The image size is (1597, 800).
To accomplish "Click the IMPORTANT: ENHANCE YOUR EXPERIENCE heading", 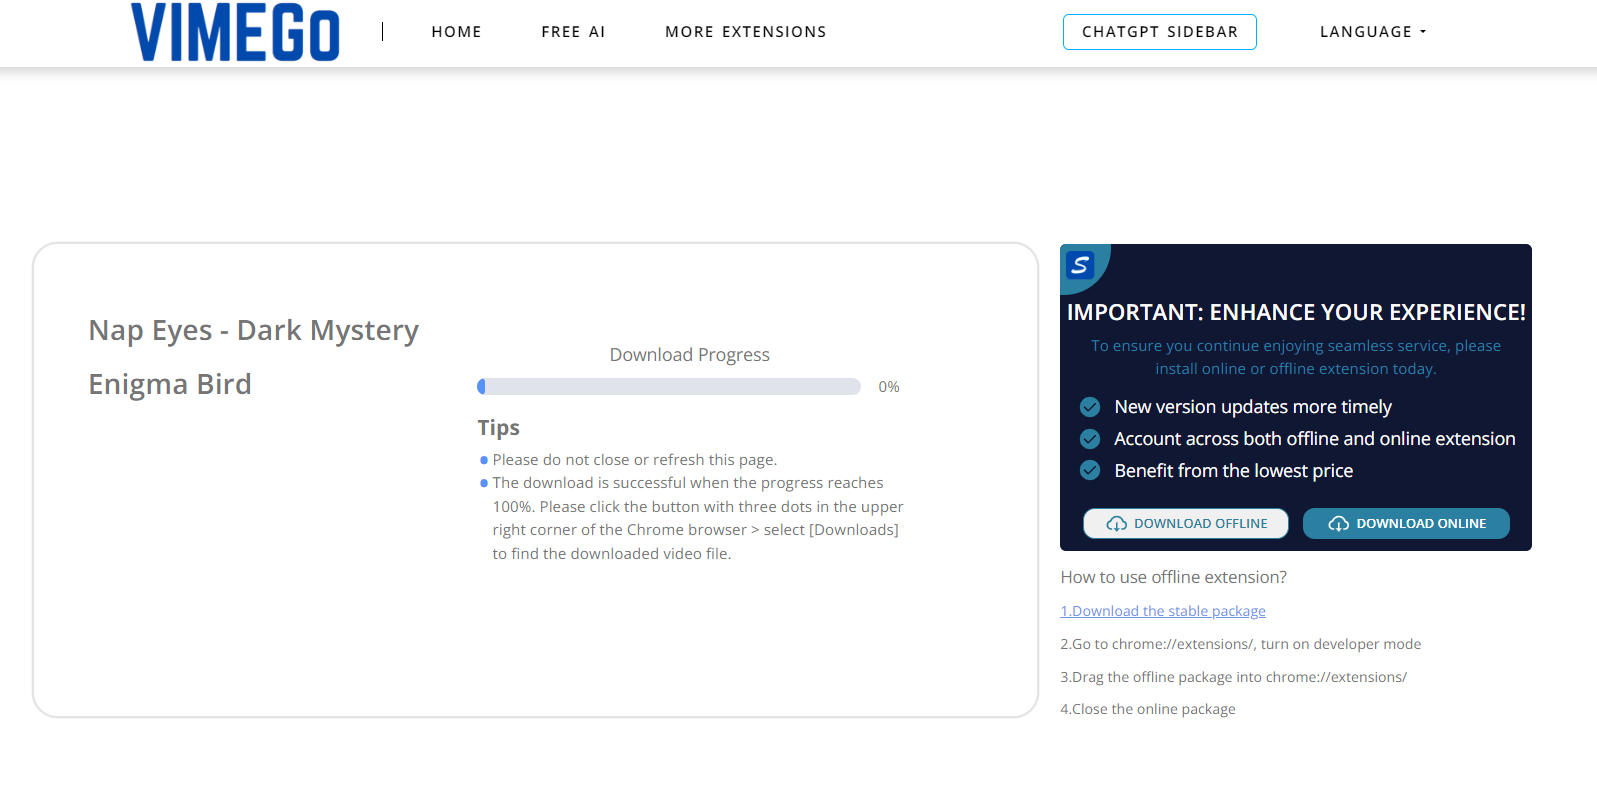I will pyautogui.click(x=1296, y=313).
